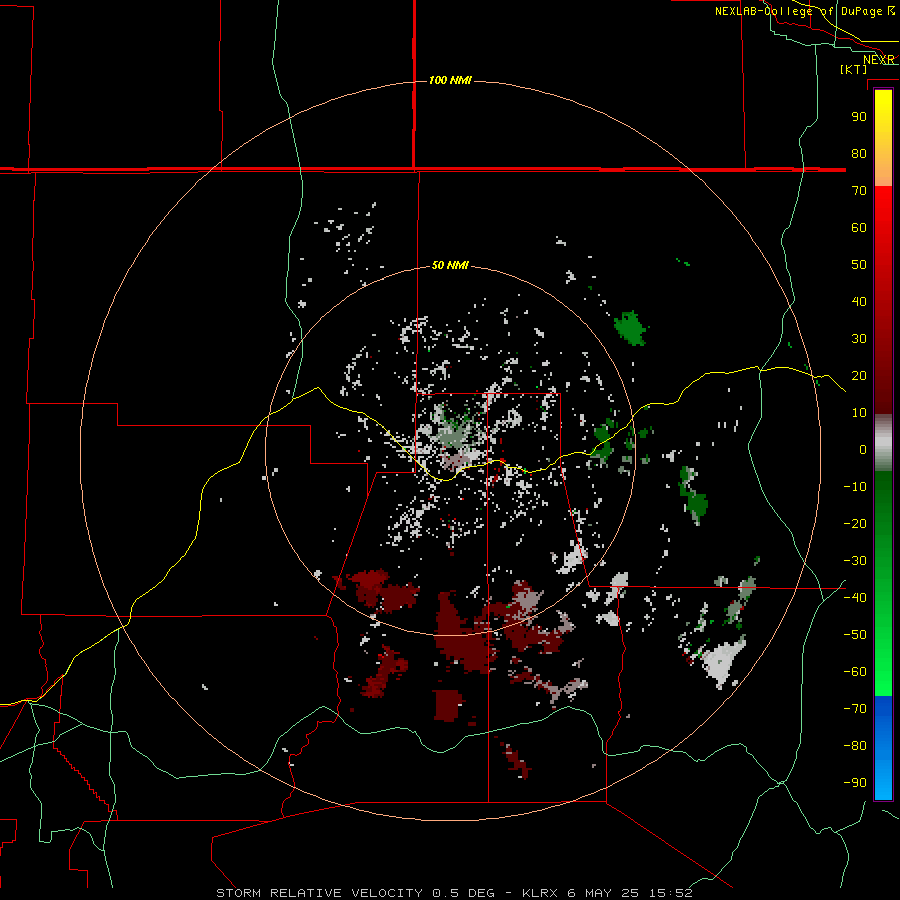The image size is (900, 900).
Task: Click the positive 60 value on velocity scale
Action: tap(859, 227)
